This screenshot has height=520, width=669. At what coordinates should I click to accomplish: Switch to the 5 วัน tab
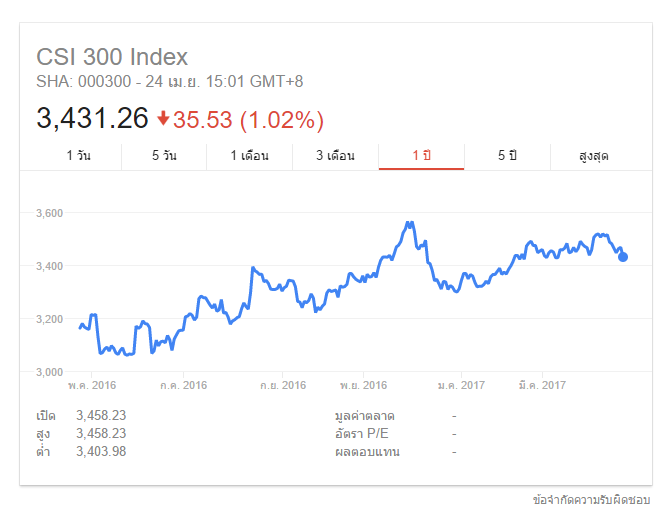[164, 156]
